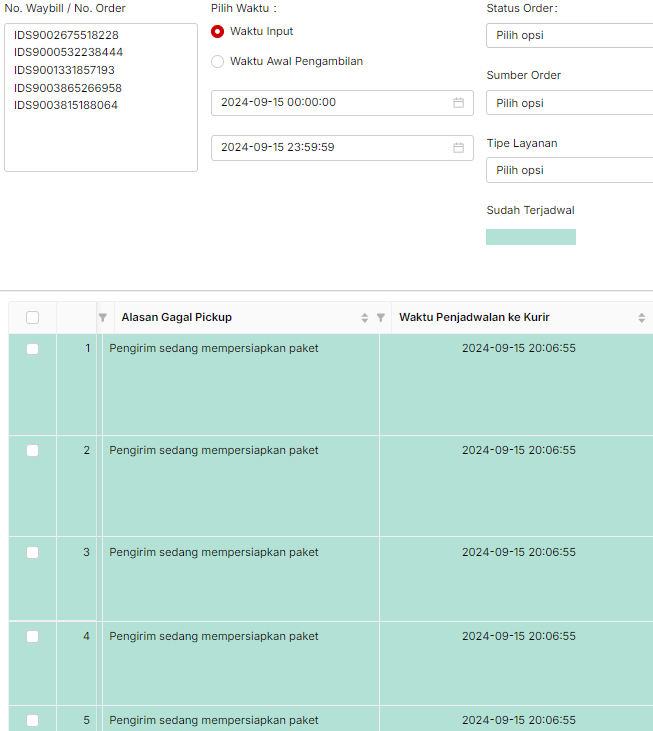Screen dimensions: 653x731
Task: Tick the select-all header checkbox
Action: point(33,317)
